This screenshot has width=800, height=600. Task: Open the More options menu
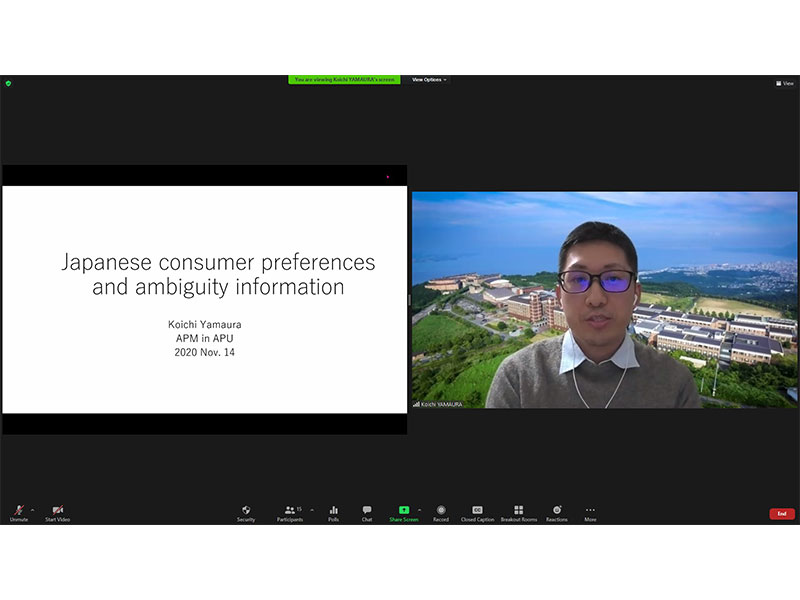(x=590, y=512)
